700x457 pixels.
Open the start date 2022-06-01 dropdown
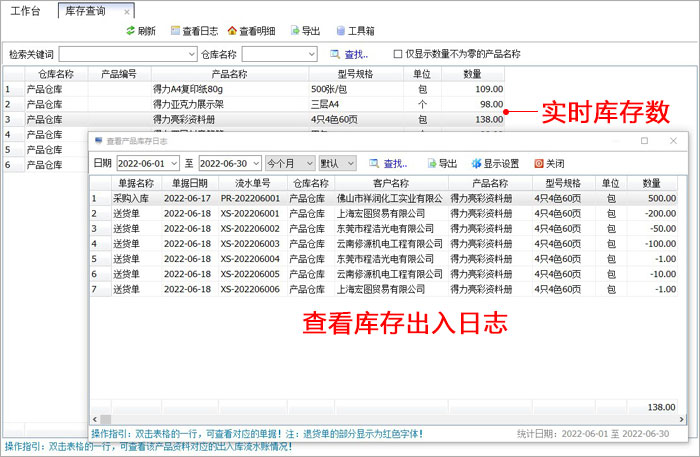pos(174,164)
